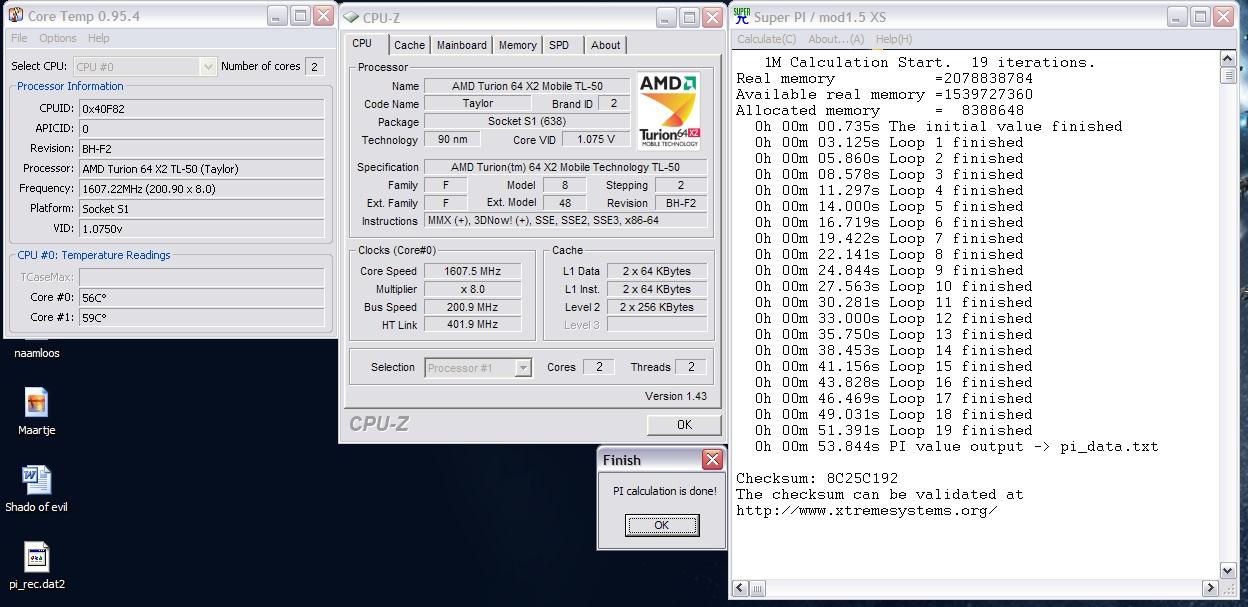The height and width of the screenshot is (607, 1248).
Task: Click the Core #0 temperature value 56C°
Action: (x=202, y=297)
